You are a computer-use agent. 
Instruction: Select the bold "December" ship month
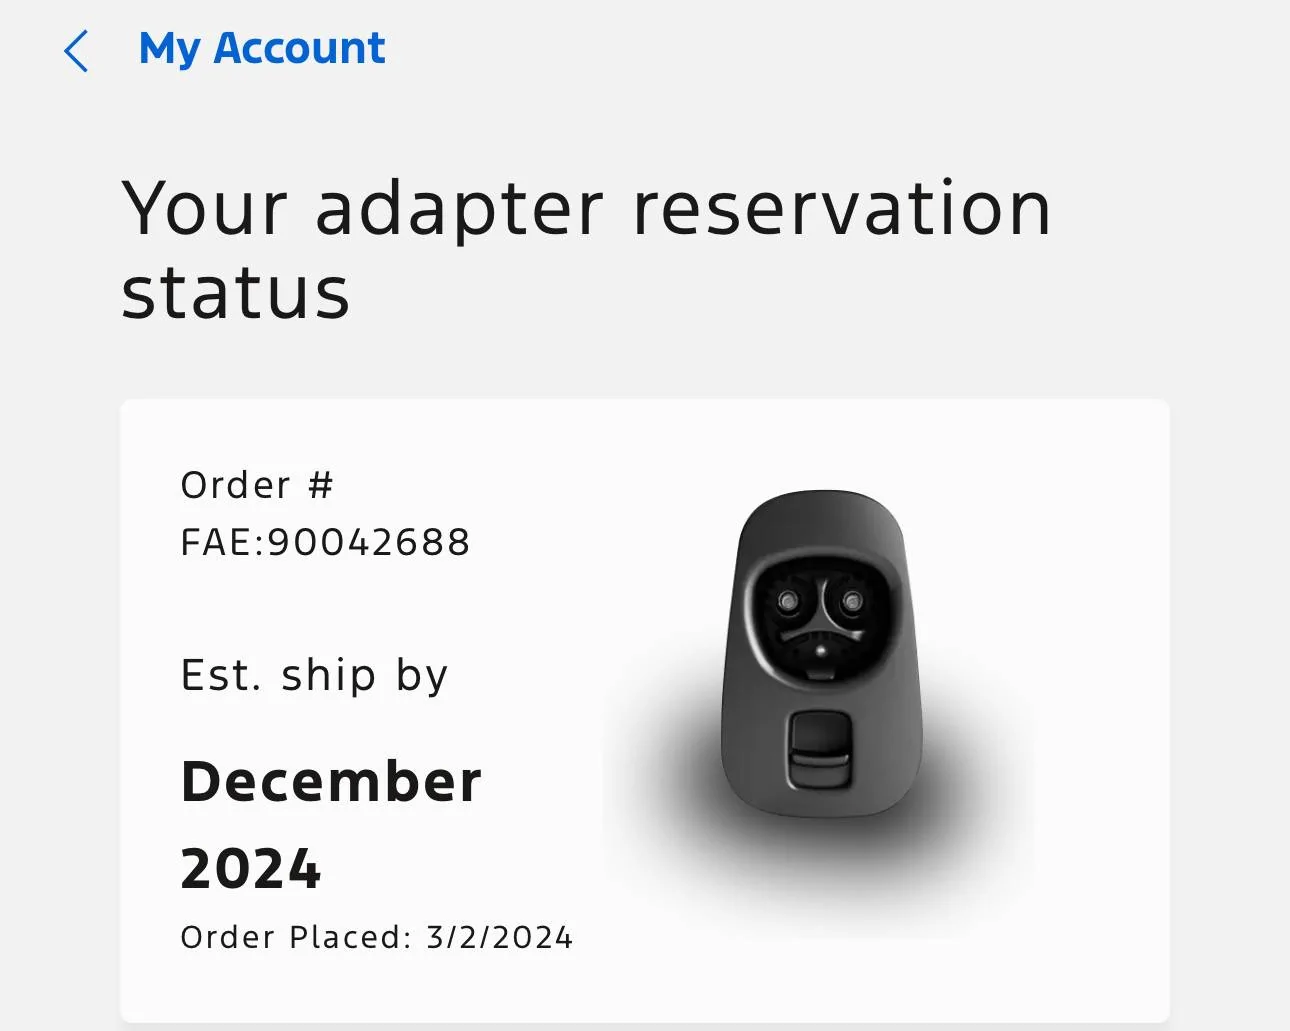331,781
